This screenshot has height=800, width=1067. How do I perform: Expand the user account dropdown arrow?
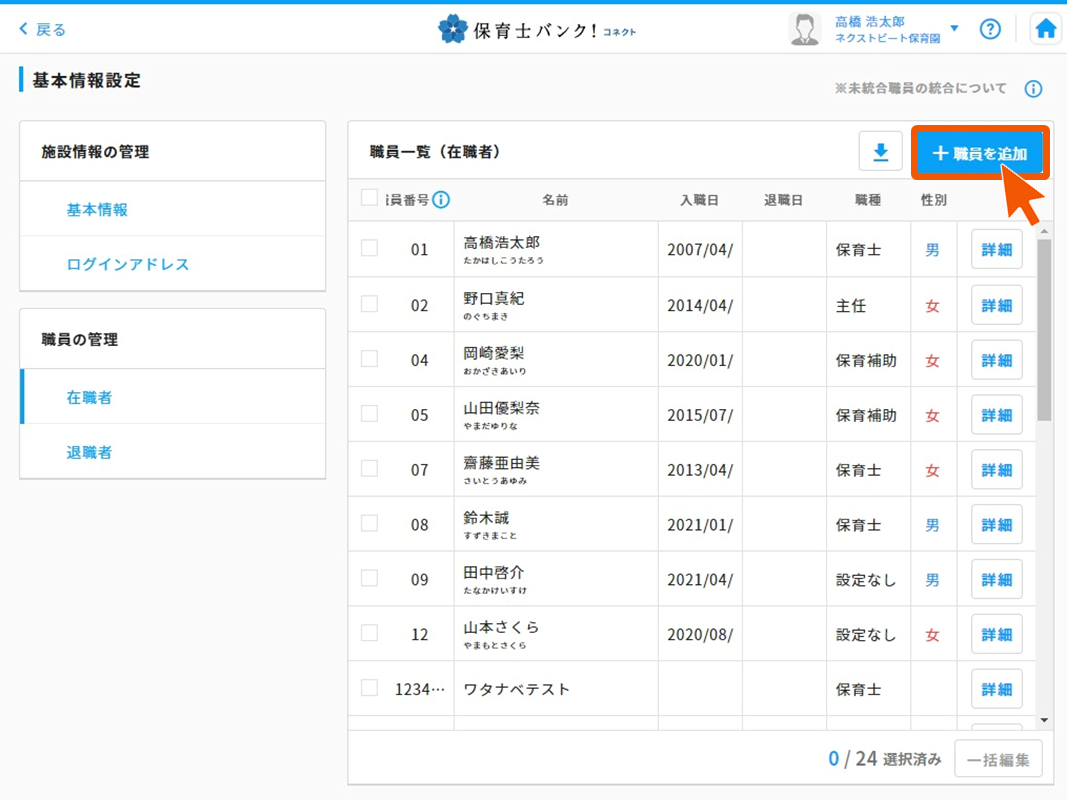954,29
